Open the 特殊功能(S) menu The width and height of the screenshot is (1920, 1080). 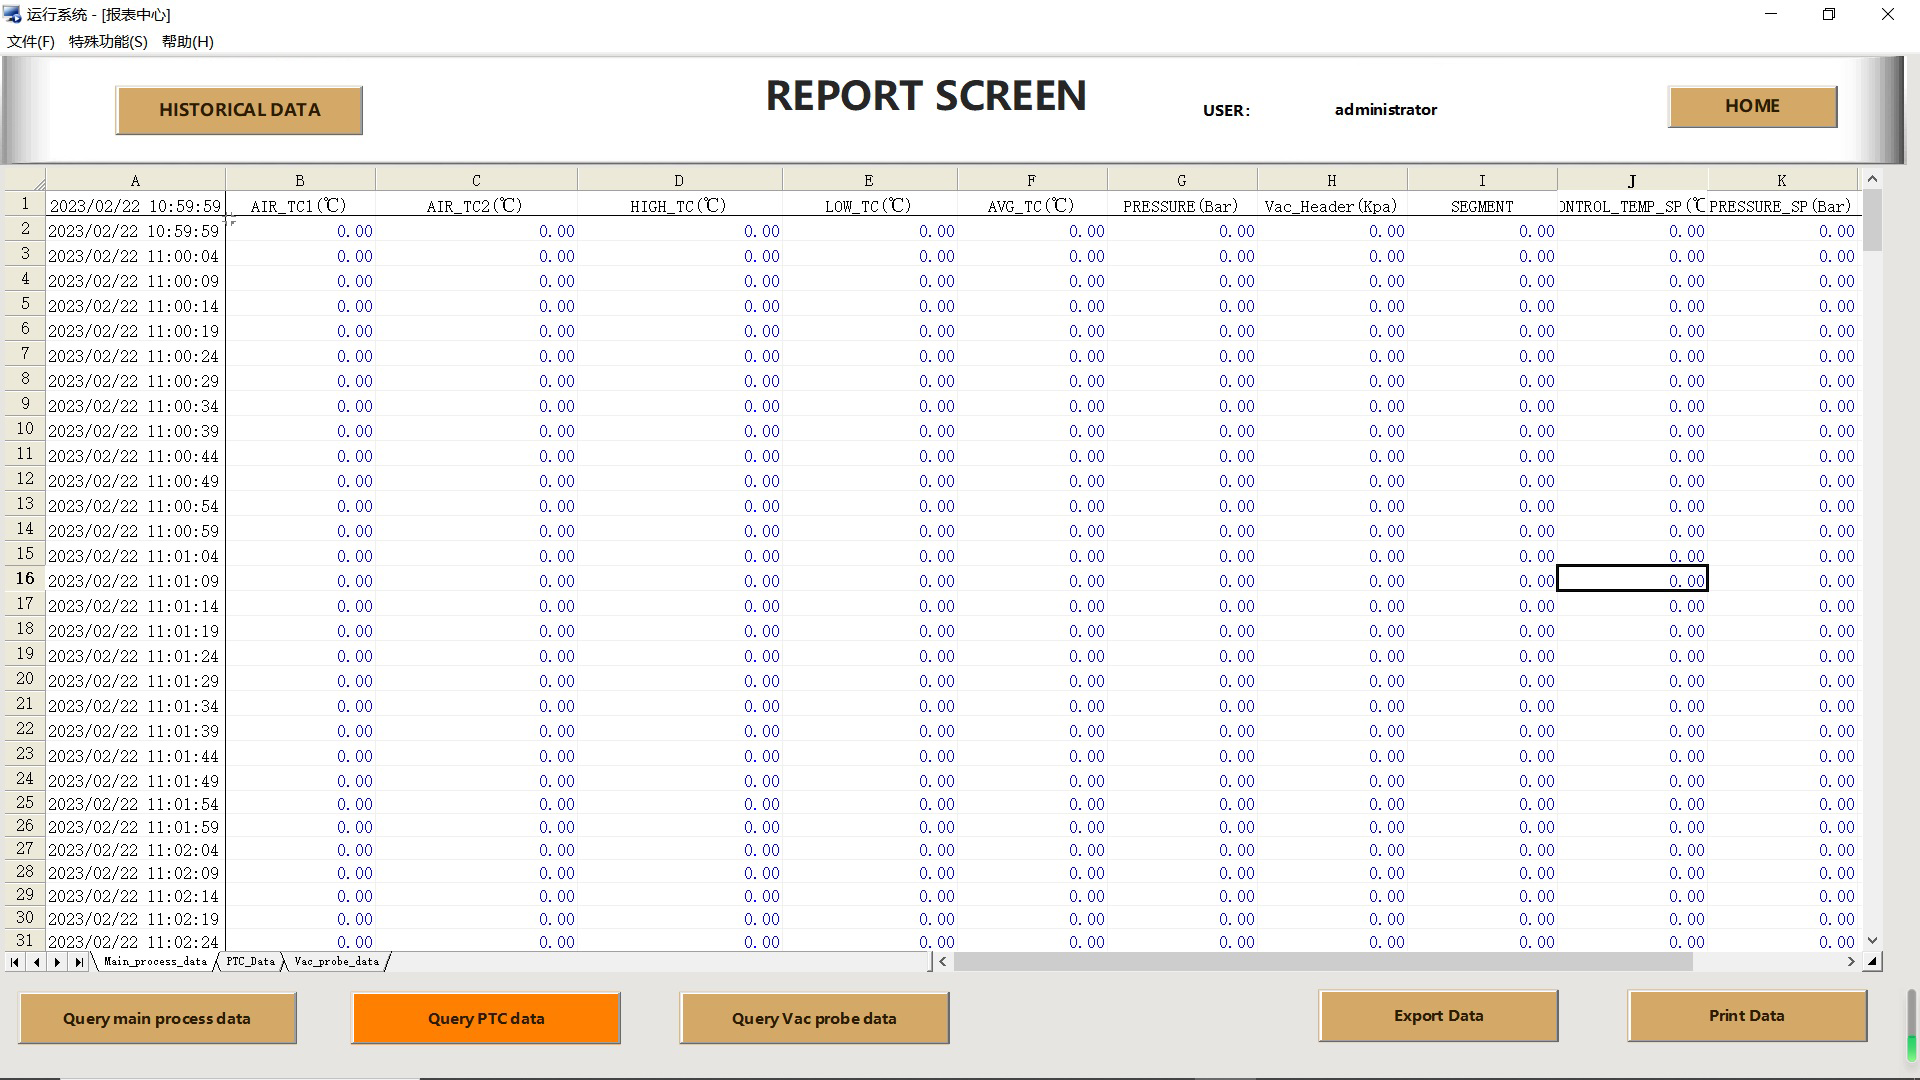(x=108, y=42)
